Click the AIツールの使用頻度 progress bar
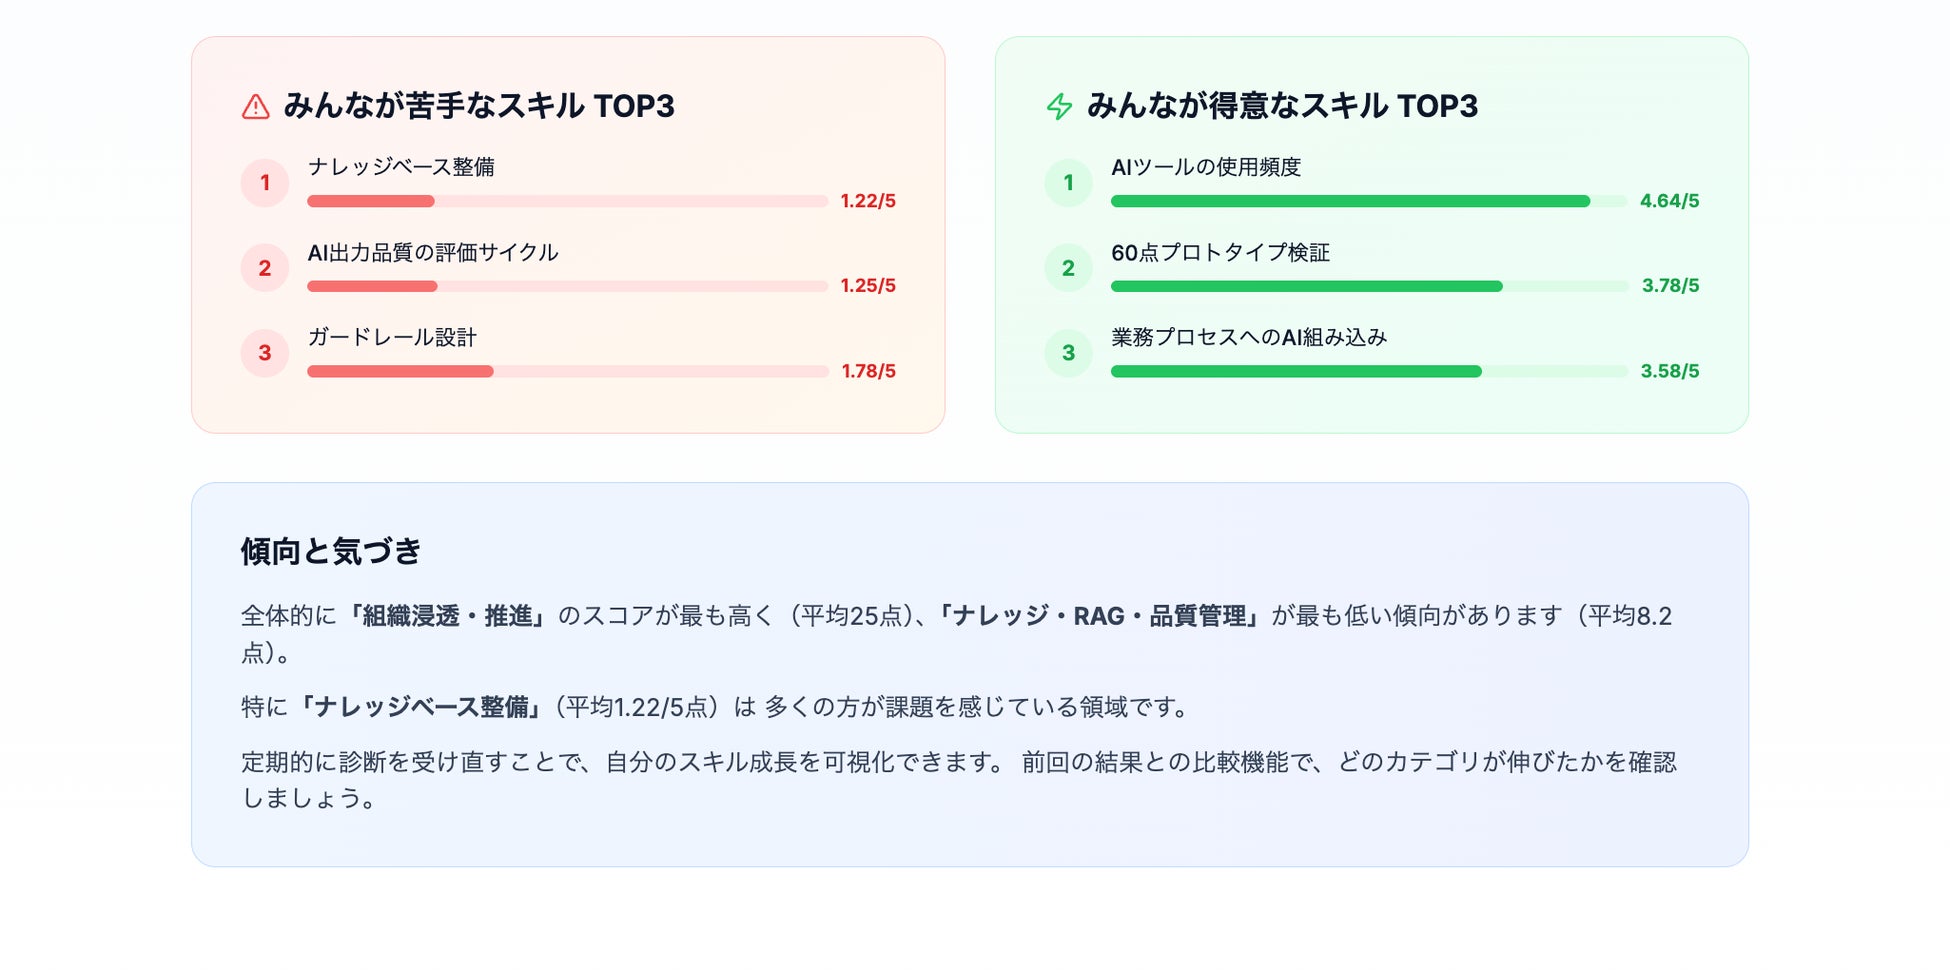1950x970 pixels. point(1369,201)
